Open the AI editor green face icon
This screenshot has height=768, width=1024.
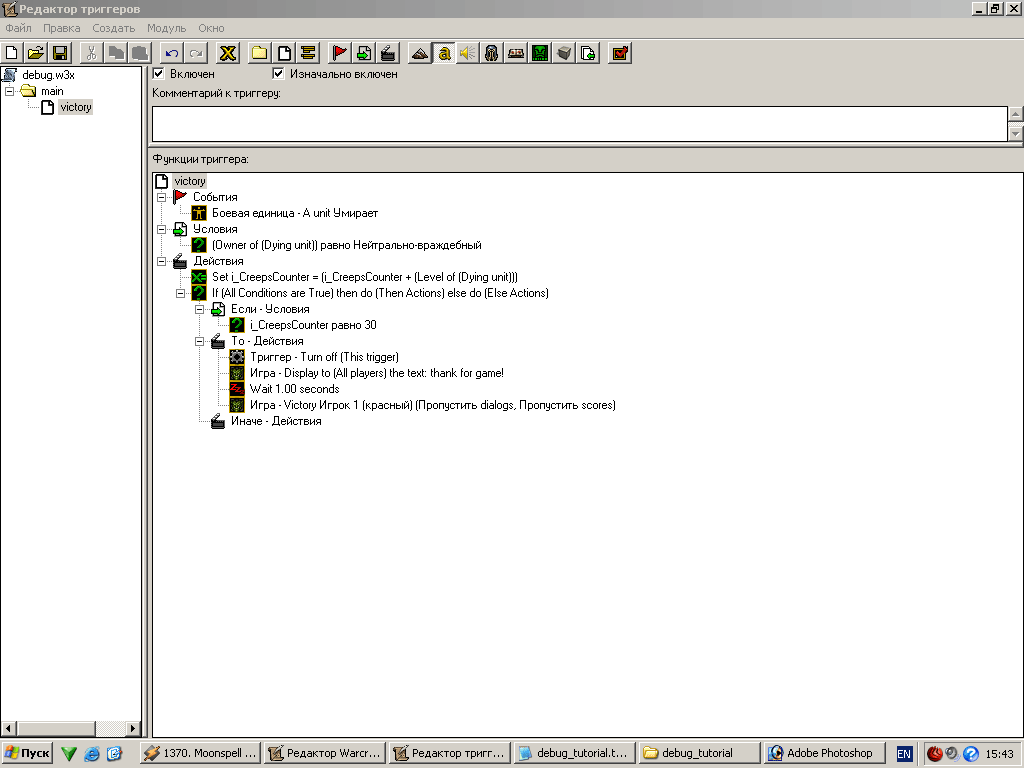pyautogui.click(x=540, y=53)
